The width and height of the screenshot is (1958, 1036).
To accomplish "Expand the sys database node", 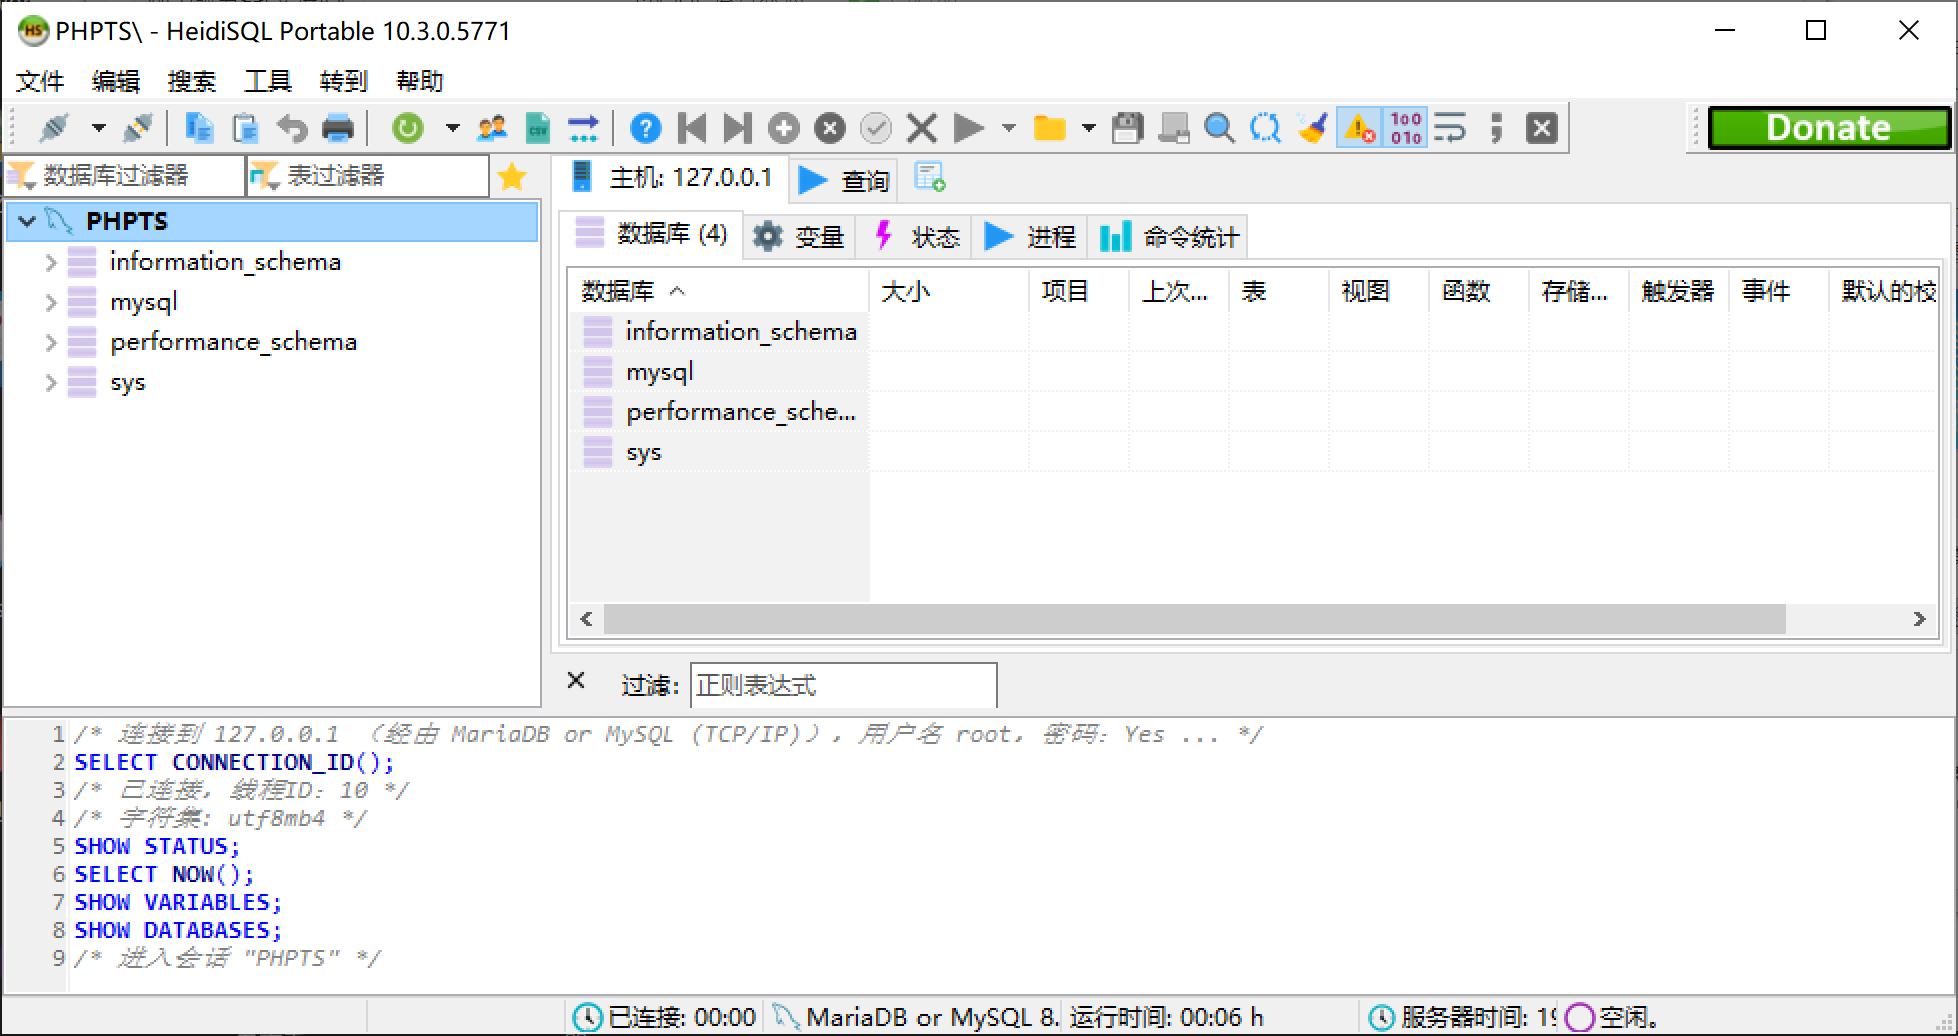I will tap(51, 382).
